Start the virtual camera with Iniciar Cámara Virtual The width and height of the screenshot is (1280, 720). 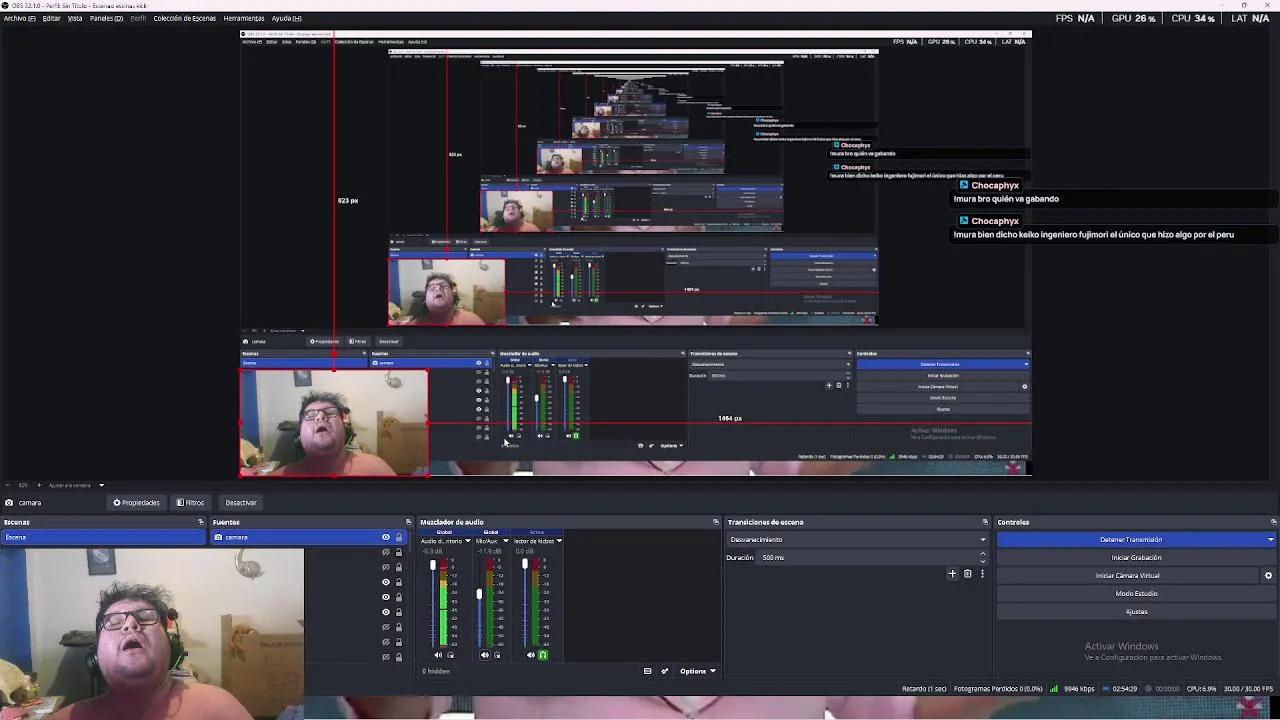point(1127,575)
